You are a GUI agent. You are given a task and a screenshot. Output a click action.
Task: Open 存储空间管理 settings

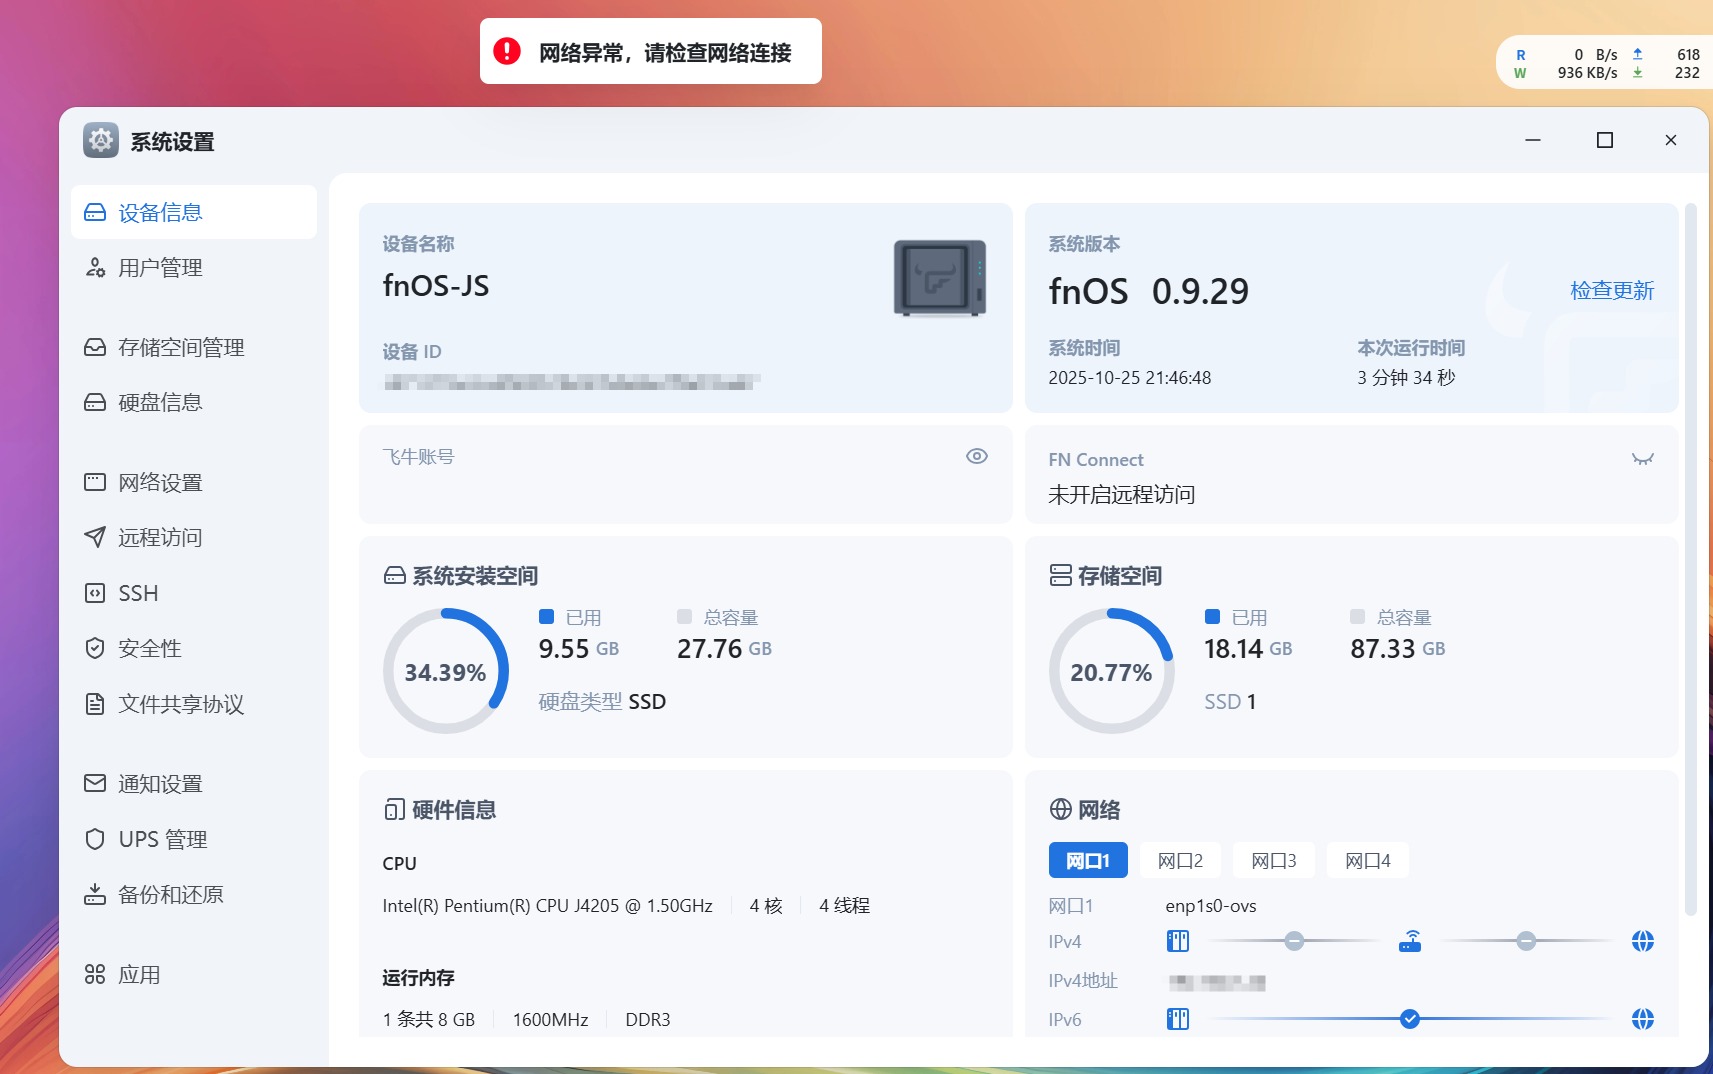(x=180, y=347)
